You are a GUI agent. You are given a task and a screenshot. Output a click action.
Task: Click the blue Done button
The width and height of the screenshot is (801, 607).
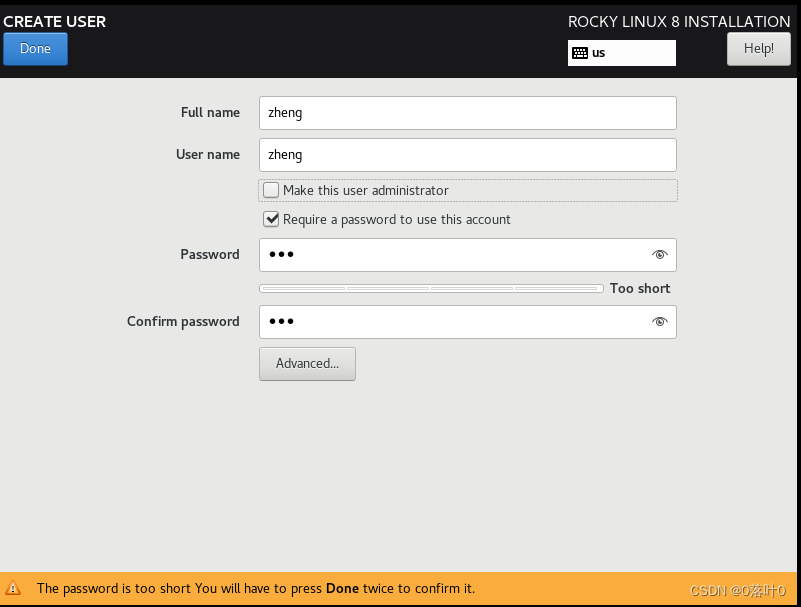[35, 49]
